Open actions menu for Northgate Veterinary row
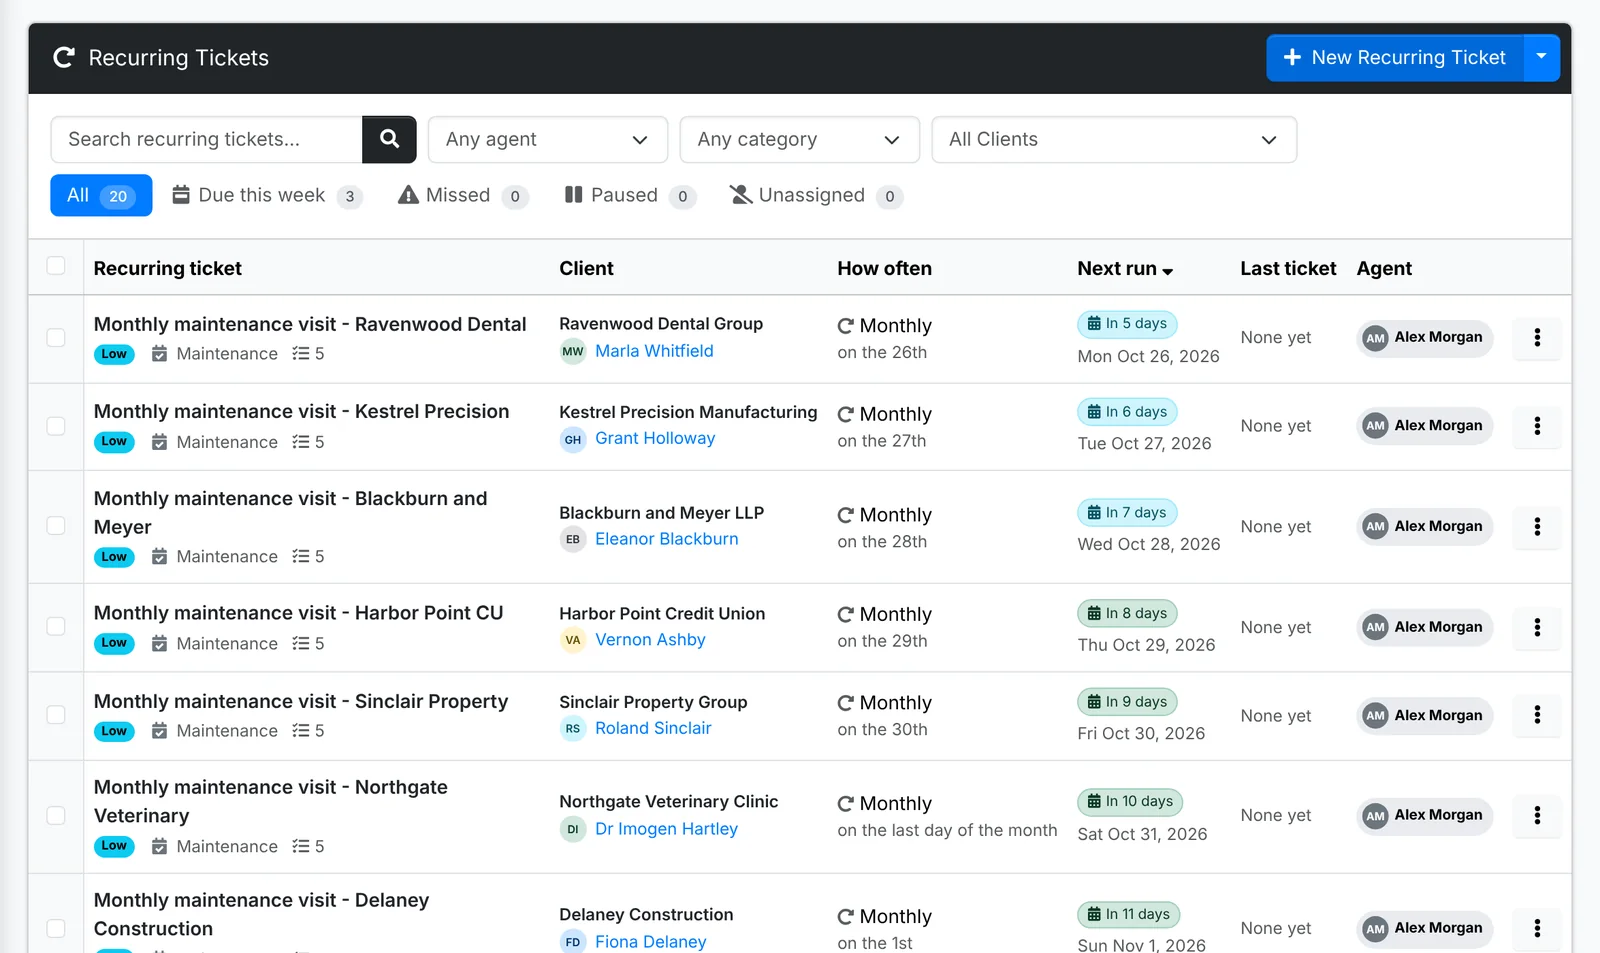The image size is (1600, 953). point(1537,815)
